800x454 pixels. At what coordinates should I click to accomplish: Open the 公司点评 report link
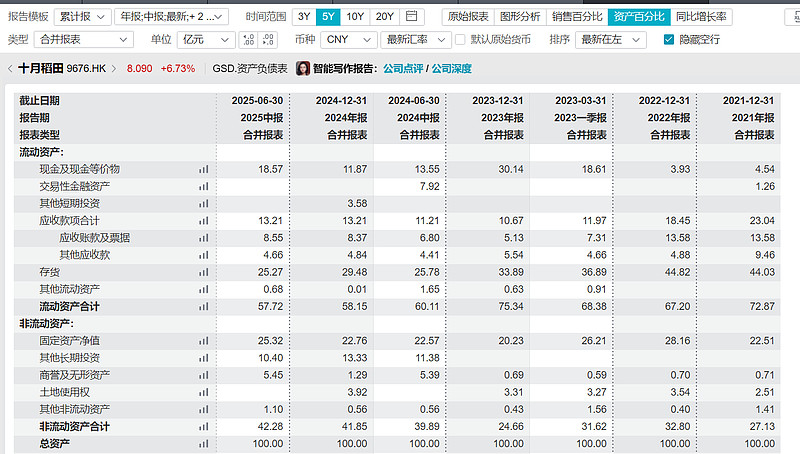(x=405, y=69)
